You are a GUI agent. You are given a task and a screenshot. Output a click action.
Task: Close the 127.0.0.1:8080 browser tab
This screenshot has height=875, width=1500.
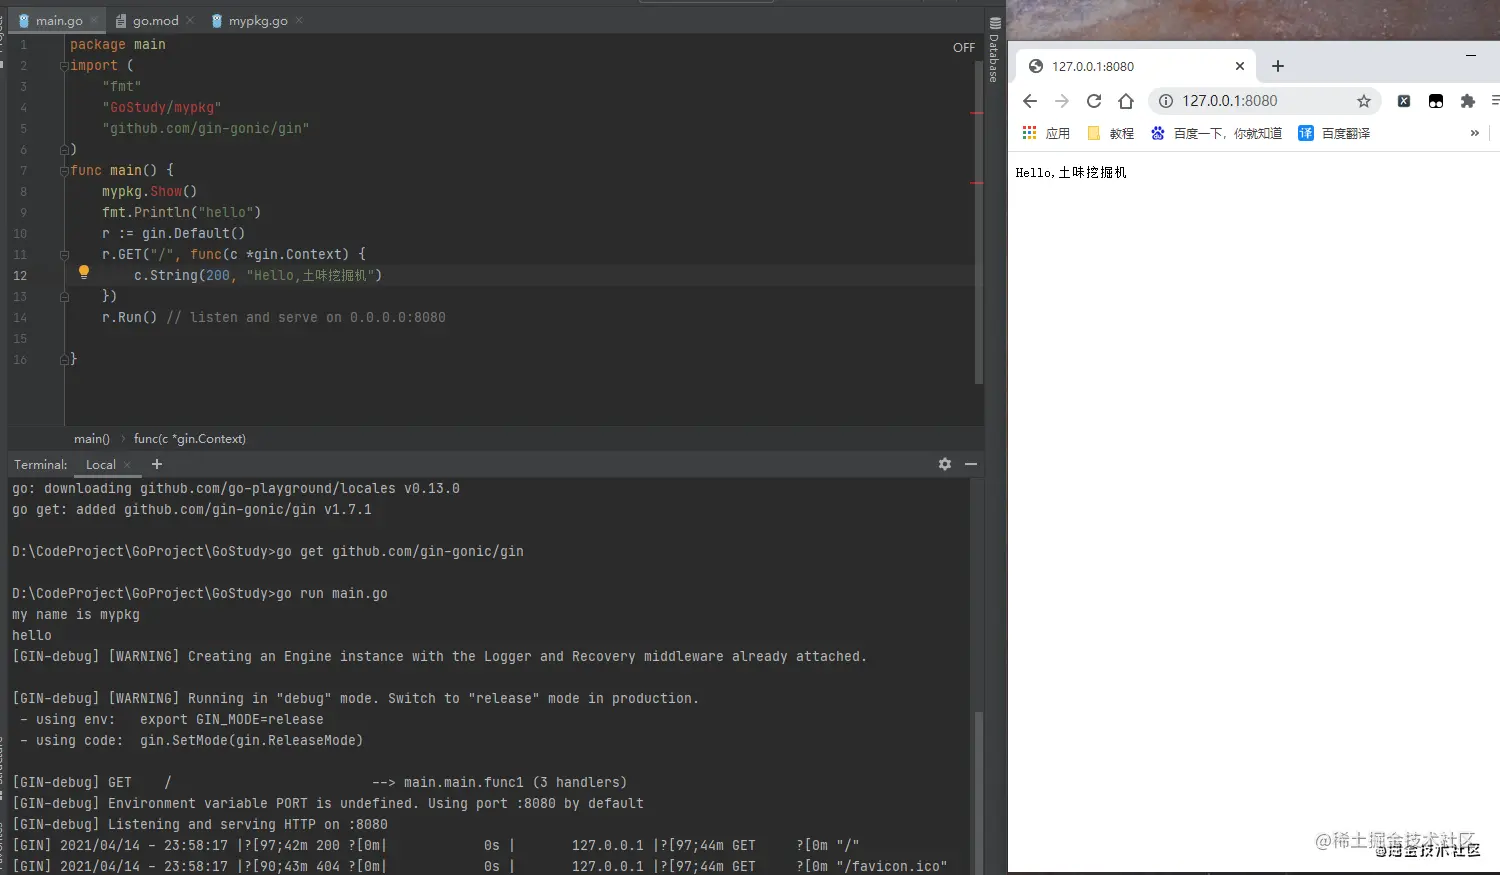coord(1240,66)
